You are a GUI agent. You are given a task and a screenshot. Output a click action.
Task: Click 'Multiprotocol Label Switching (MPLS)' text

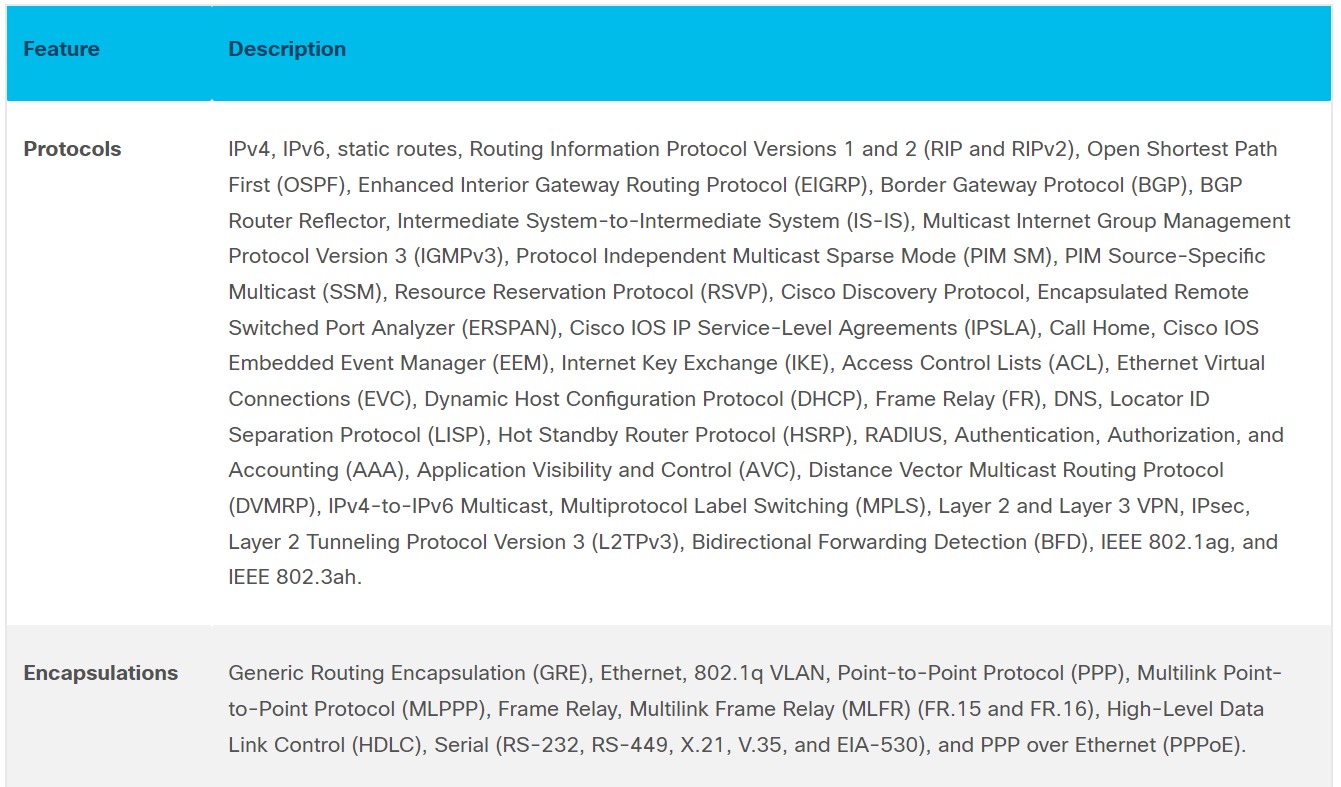(743, 506)
